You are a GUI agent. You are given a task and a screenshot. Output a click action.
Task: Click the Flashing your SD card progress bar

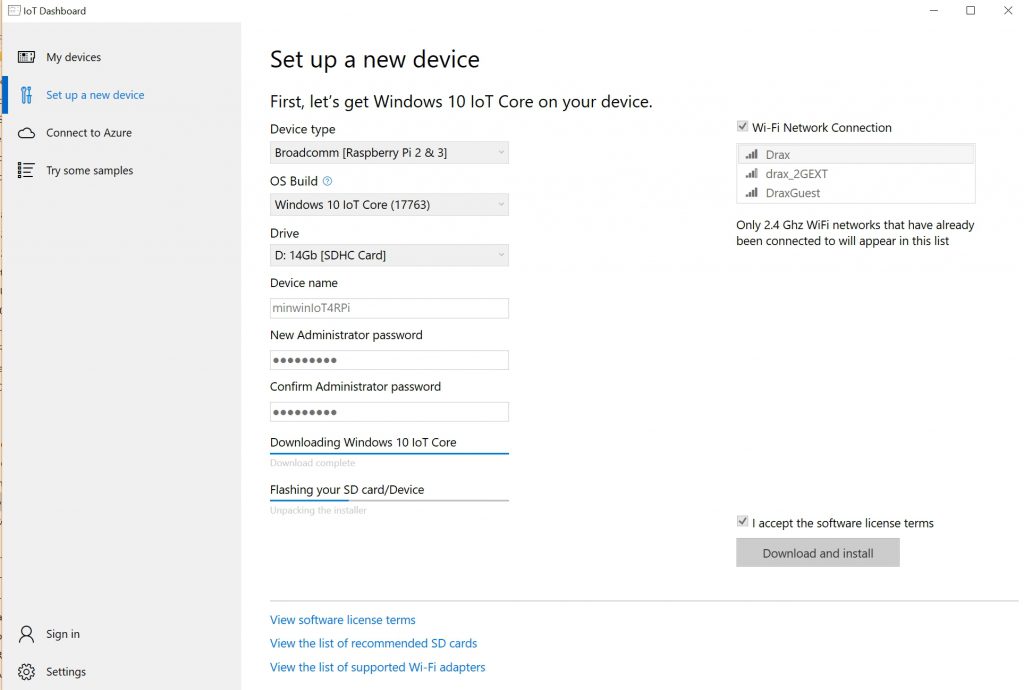click(389, 500)
